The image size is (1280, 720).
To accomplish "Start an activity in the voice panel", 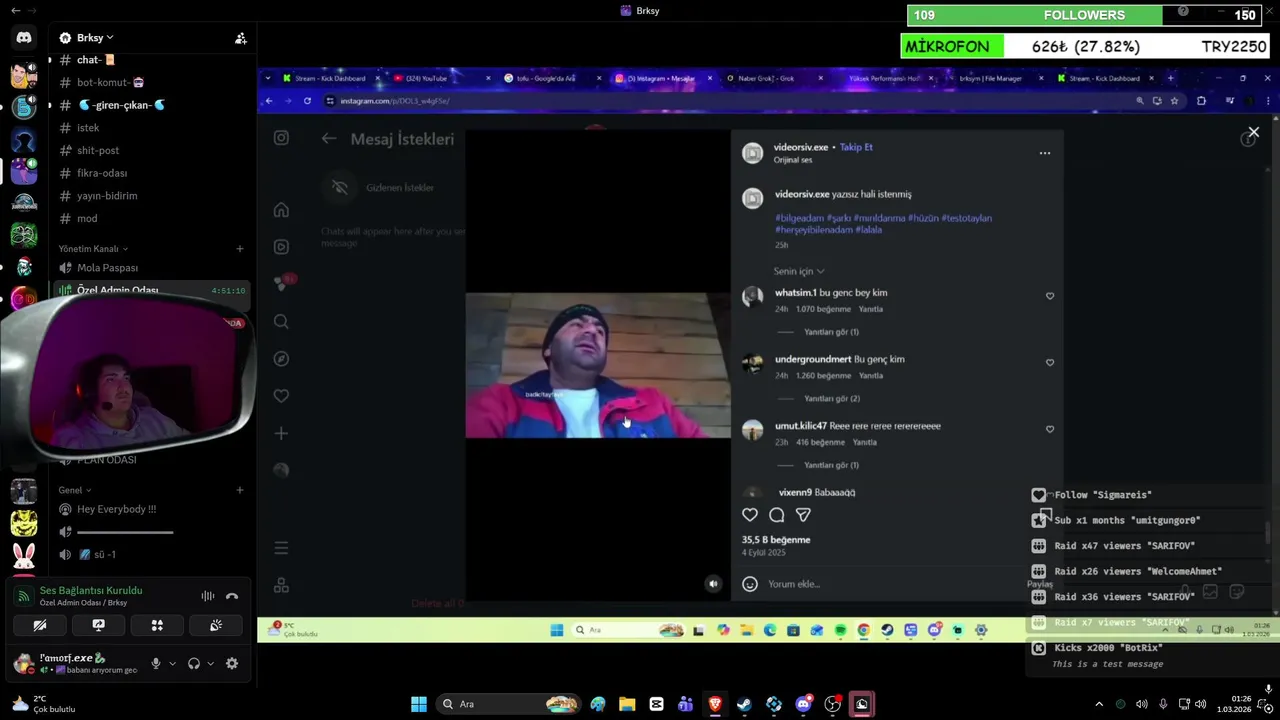I will [157, 625].
